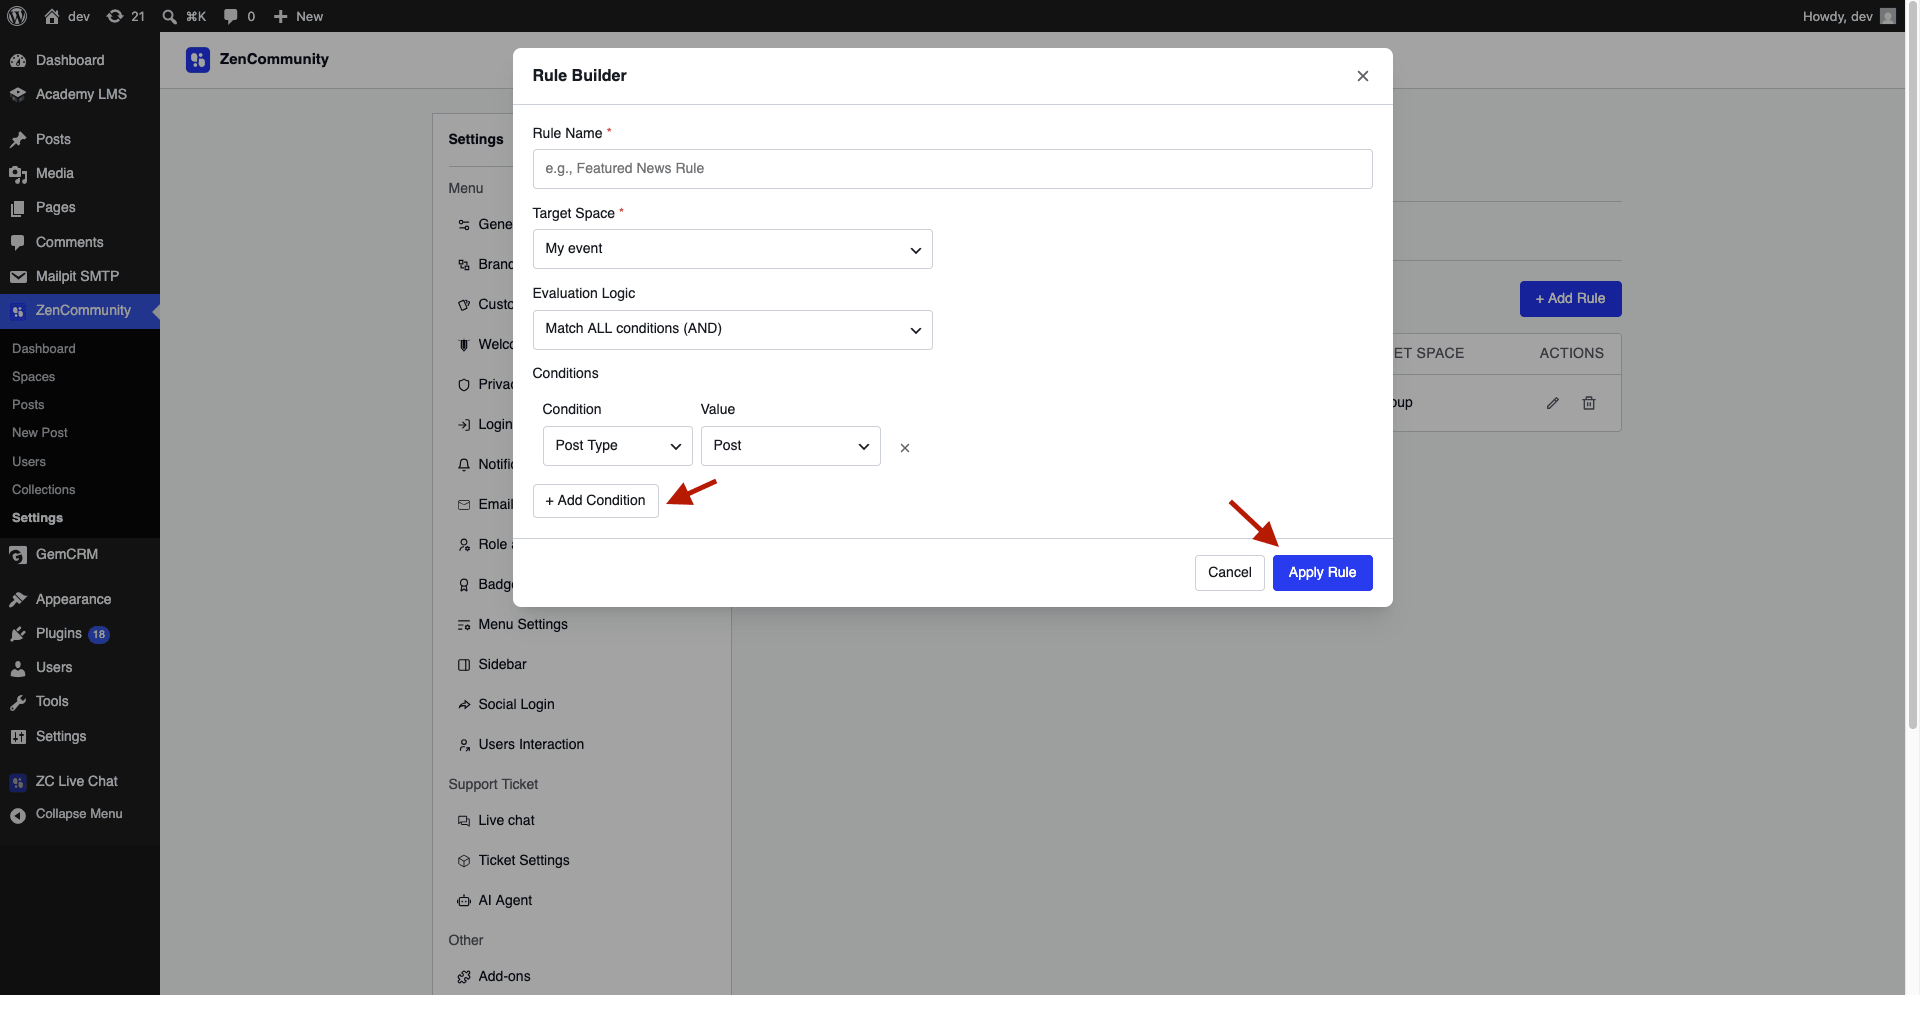
Task: Cancel the Rule Builder dialog
Action: (x=1229, y=573)
